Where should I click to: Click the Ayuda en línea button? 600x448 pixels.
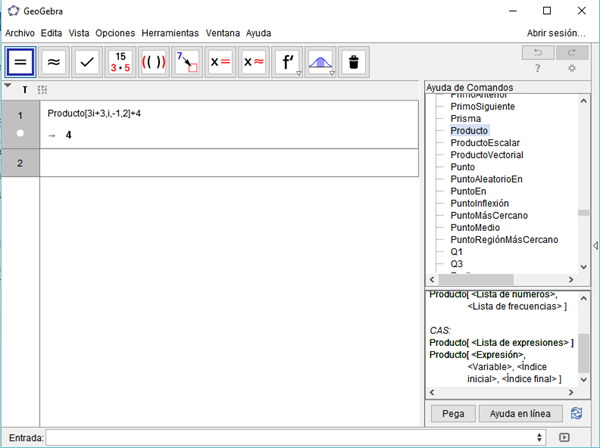(521, 413)
